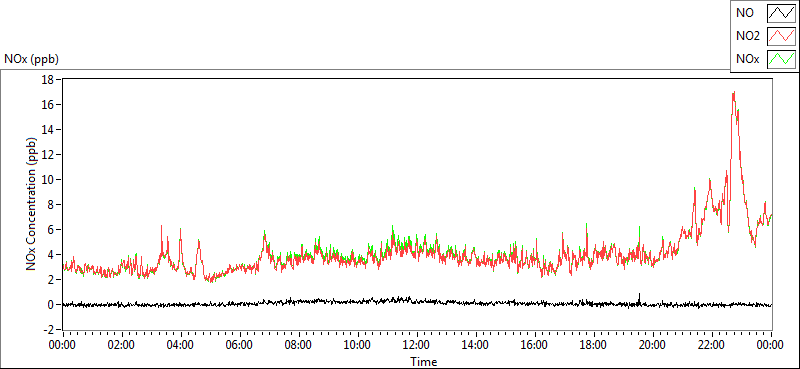Click the 18 maximum y-axis value
Viewport: 800px width, 369px height.
(x=48, y=80)
